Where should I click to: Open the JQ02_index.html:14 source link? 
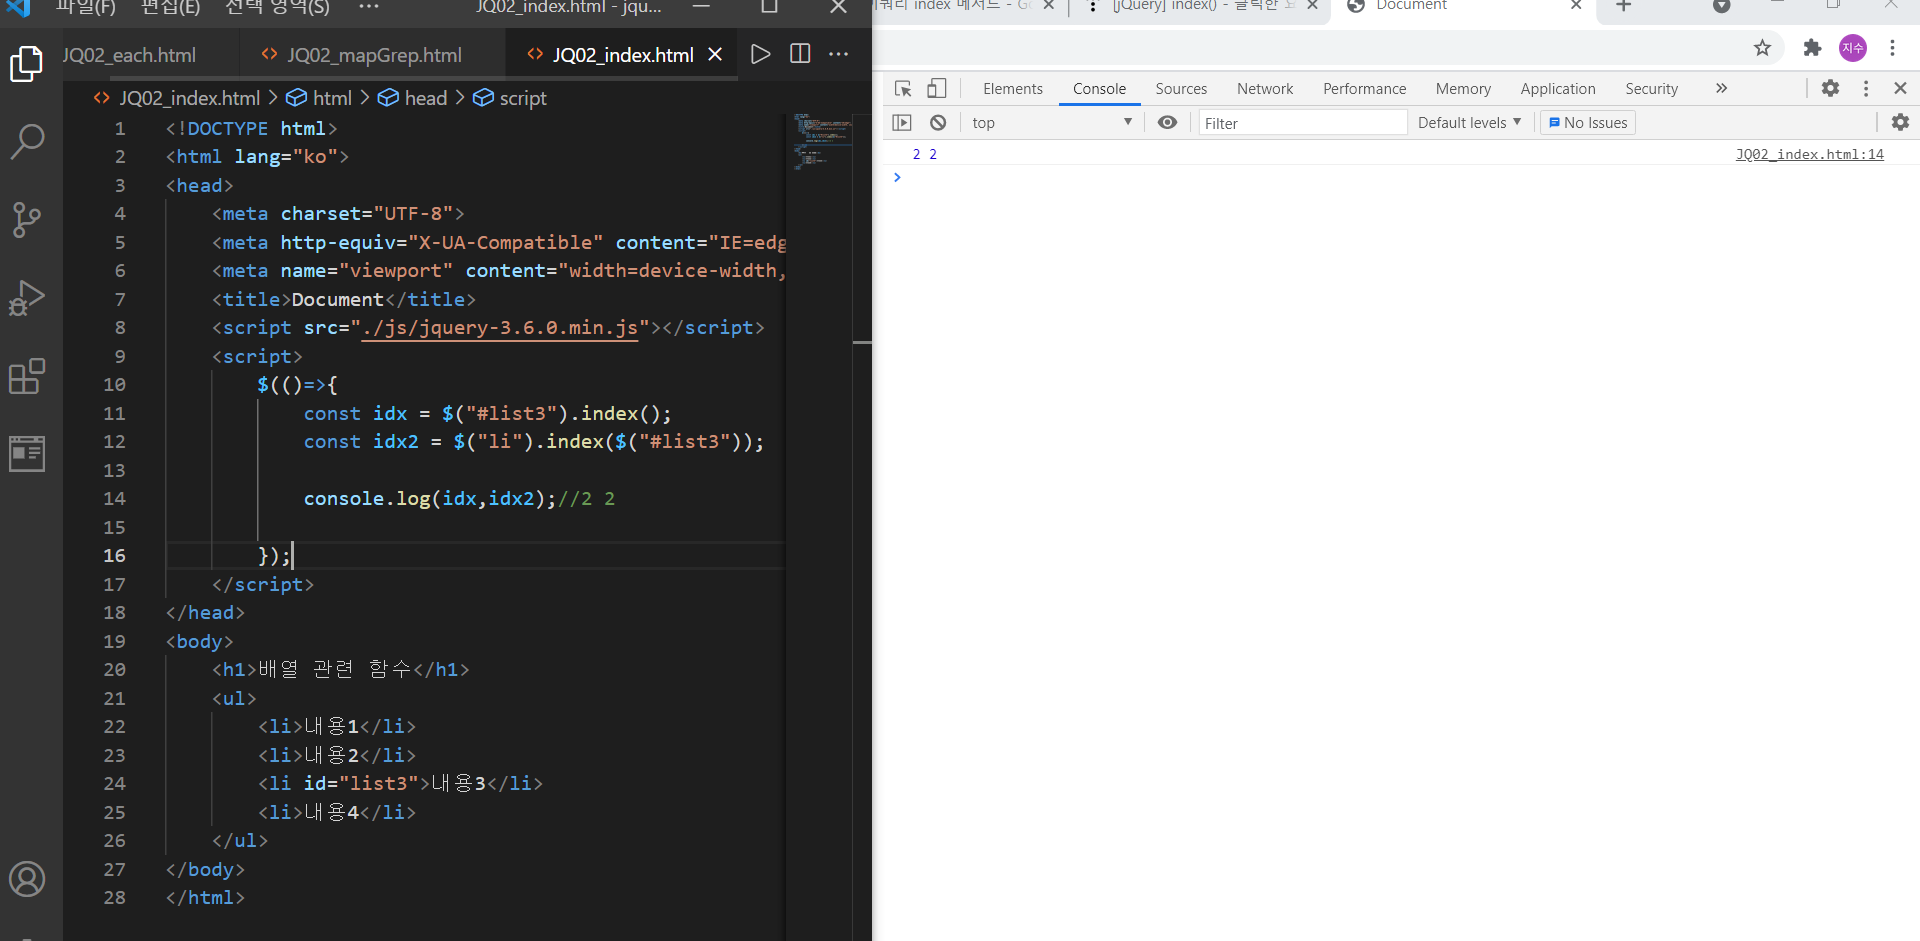[x=1809, y=154]
